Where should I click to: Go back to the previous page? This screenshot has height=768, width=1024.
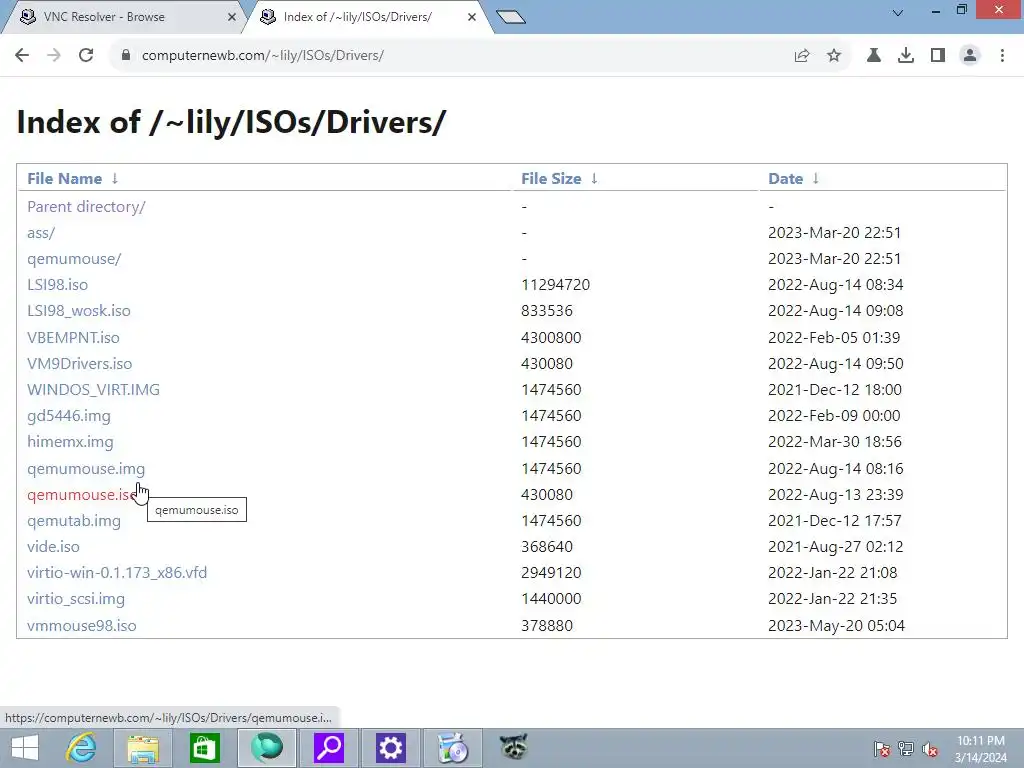click(22, 56)
